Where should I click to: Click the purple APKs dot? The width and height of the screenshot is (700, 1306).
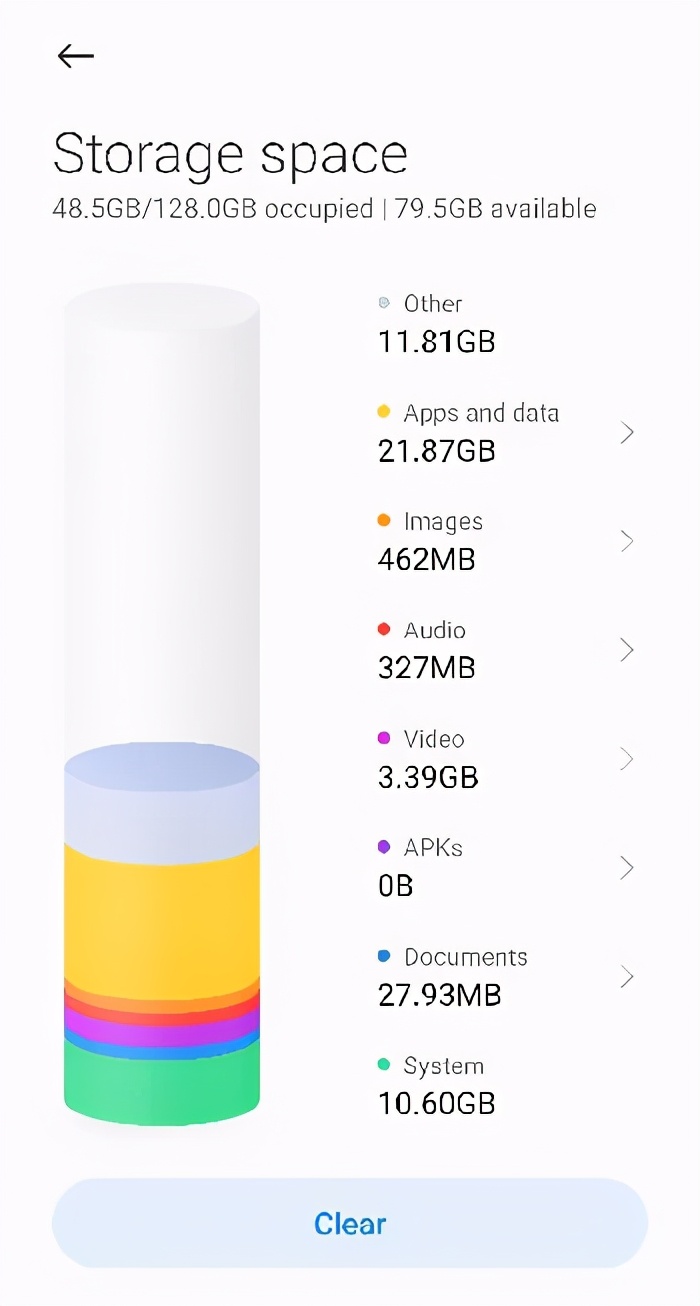click(384, 847)
